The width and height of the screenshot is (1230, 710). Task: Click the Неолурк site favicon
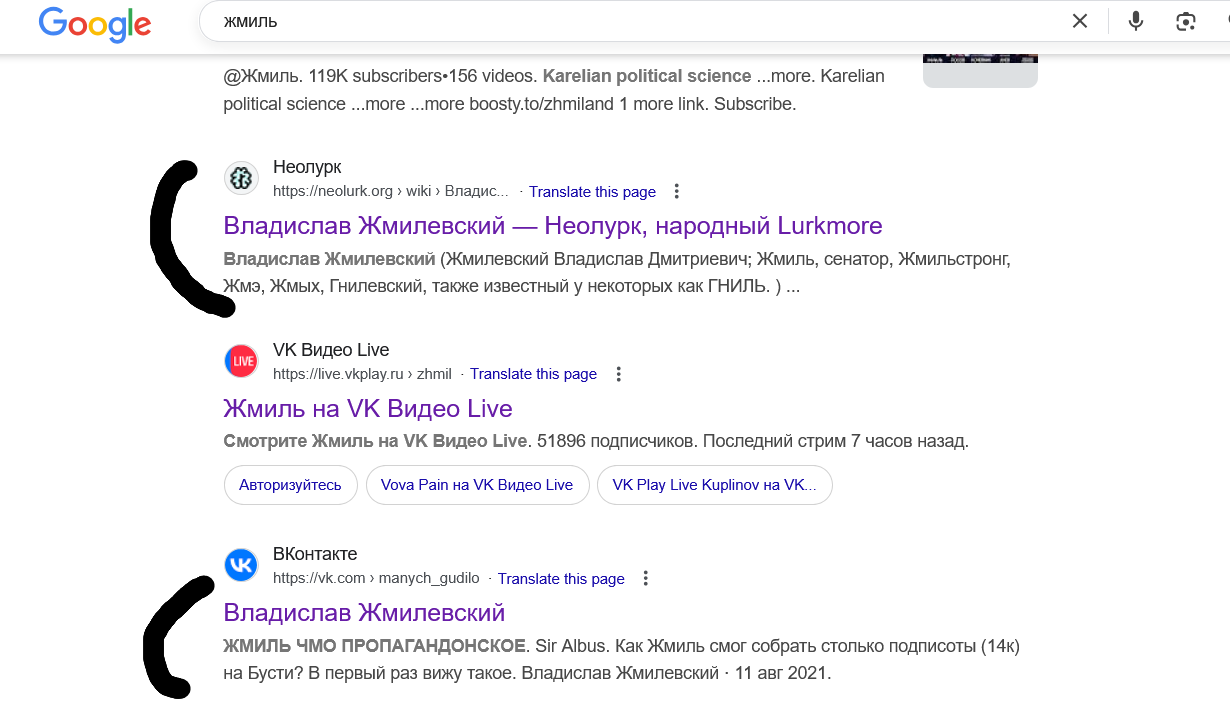click(241, 178)
